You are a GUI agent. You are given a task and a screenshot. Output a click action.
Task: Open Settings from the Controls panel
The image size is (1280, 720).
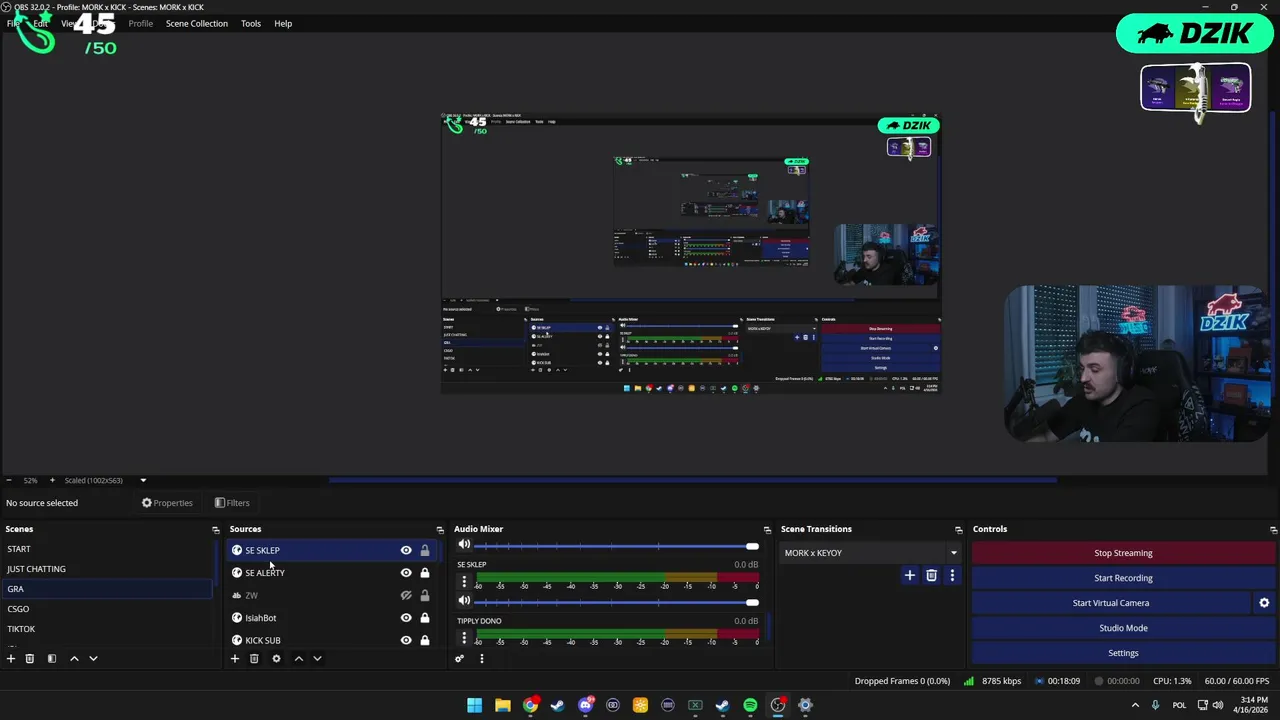click(1123, 653)
